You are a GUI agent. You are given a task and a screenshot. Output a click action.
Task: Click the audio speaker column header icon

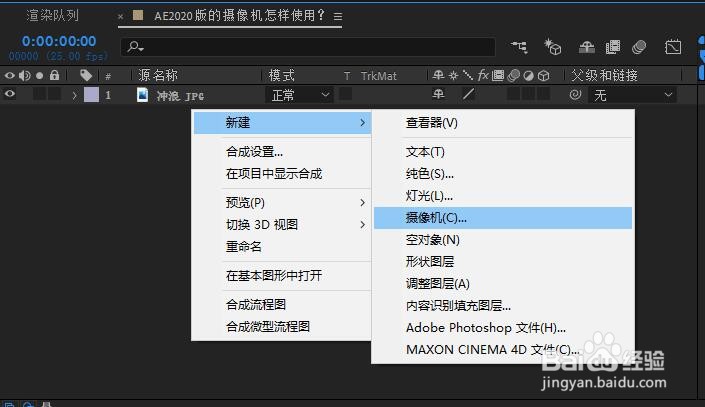point(25,75)
